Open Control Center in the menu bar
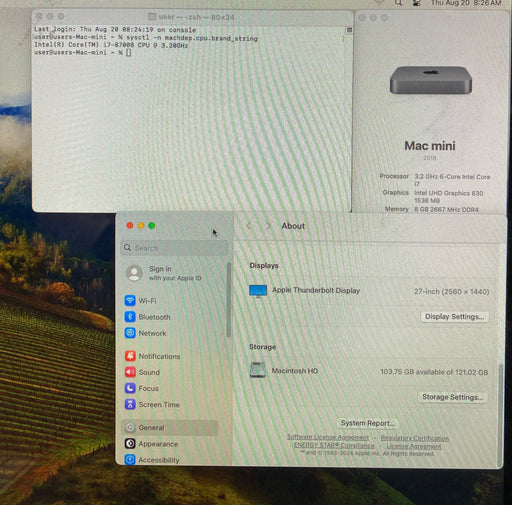Viewport: 512px width, 505px height. point(417,3)
